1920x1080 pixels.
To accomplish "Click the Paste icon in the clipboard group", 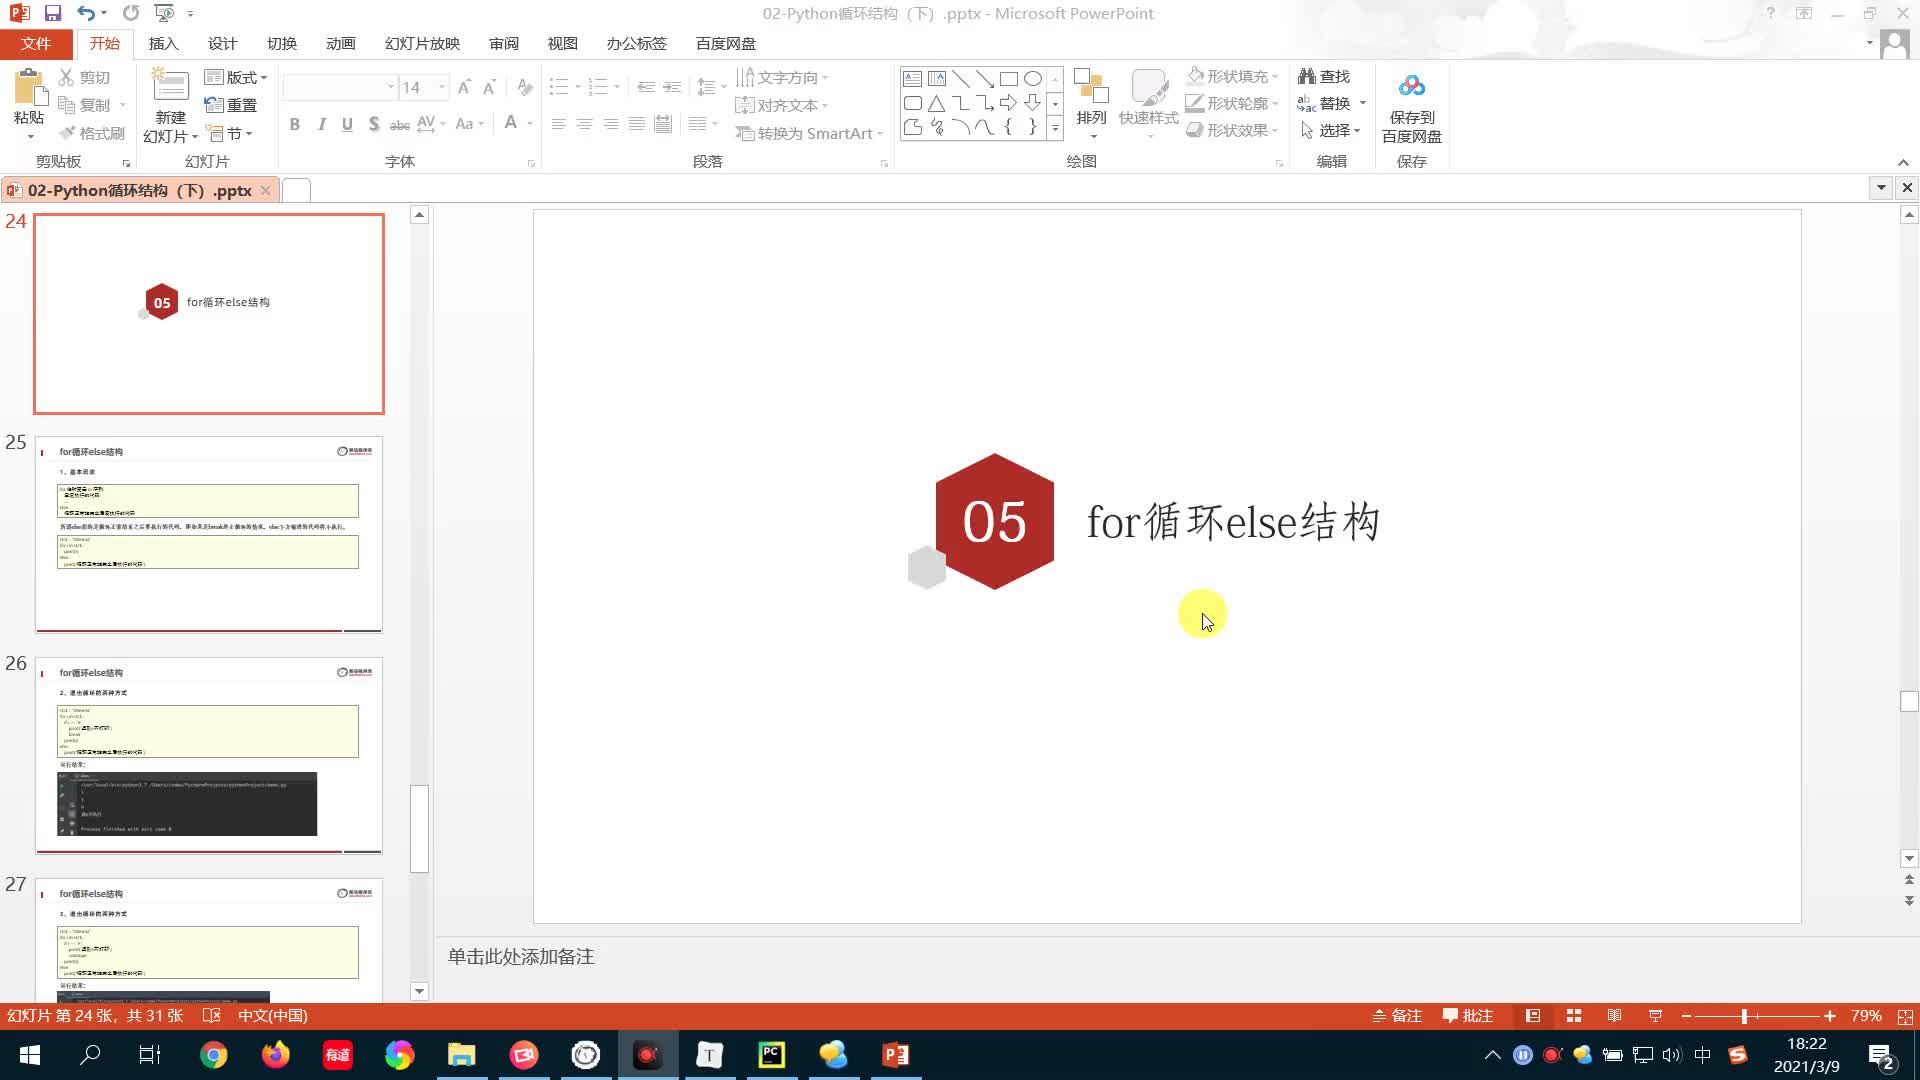I will (29, 89).
